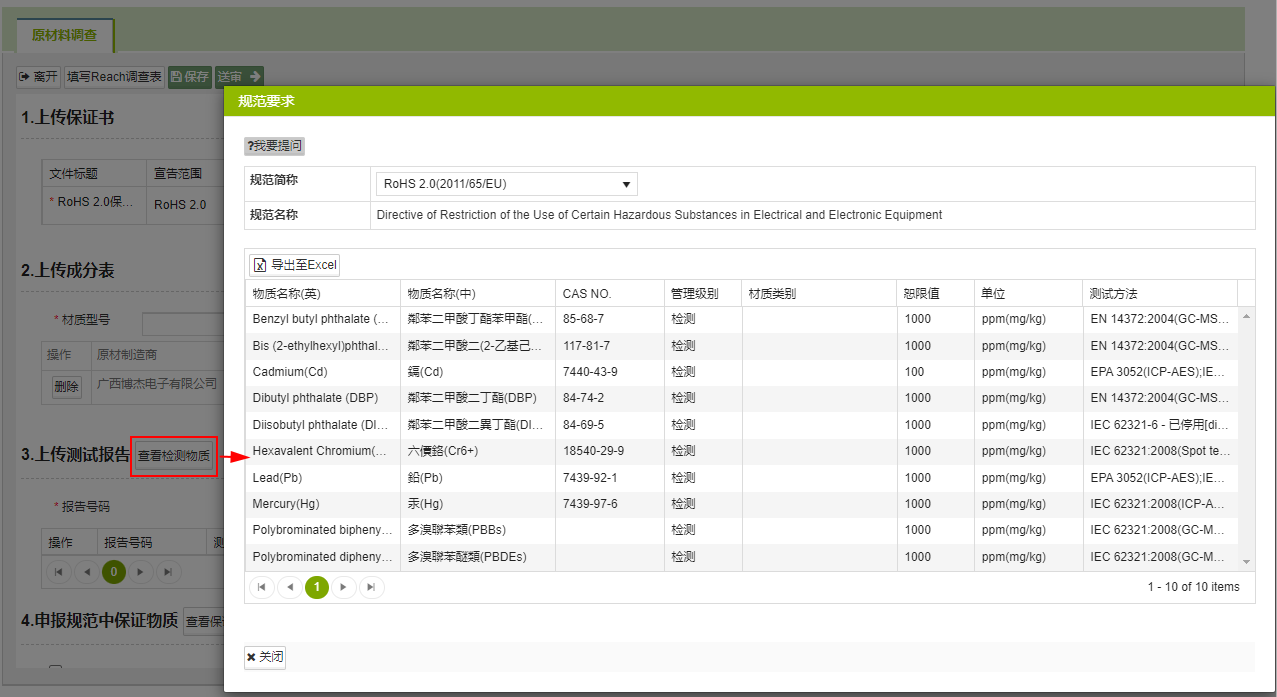Go to next page in dialog pager
This screenshot has height=697, width=1277.
tap(344, 587)
